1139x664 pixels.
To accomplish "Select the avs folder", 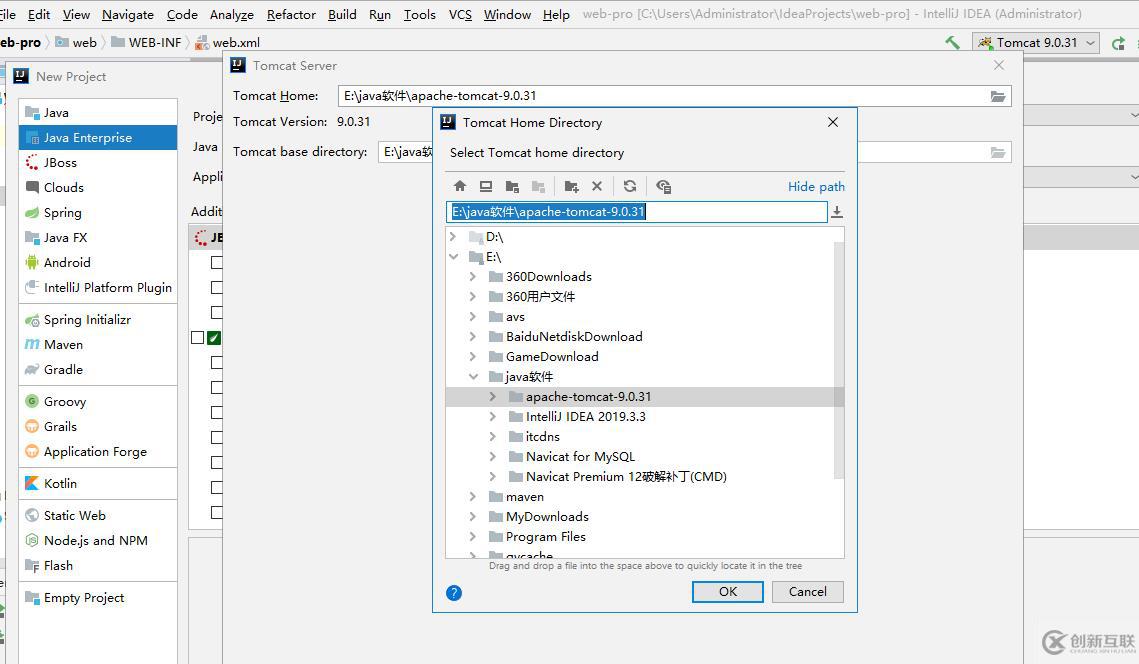I will (x=515, y=317).
